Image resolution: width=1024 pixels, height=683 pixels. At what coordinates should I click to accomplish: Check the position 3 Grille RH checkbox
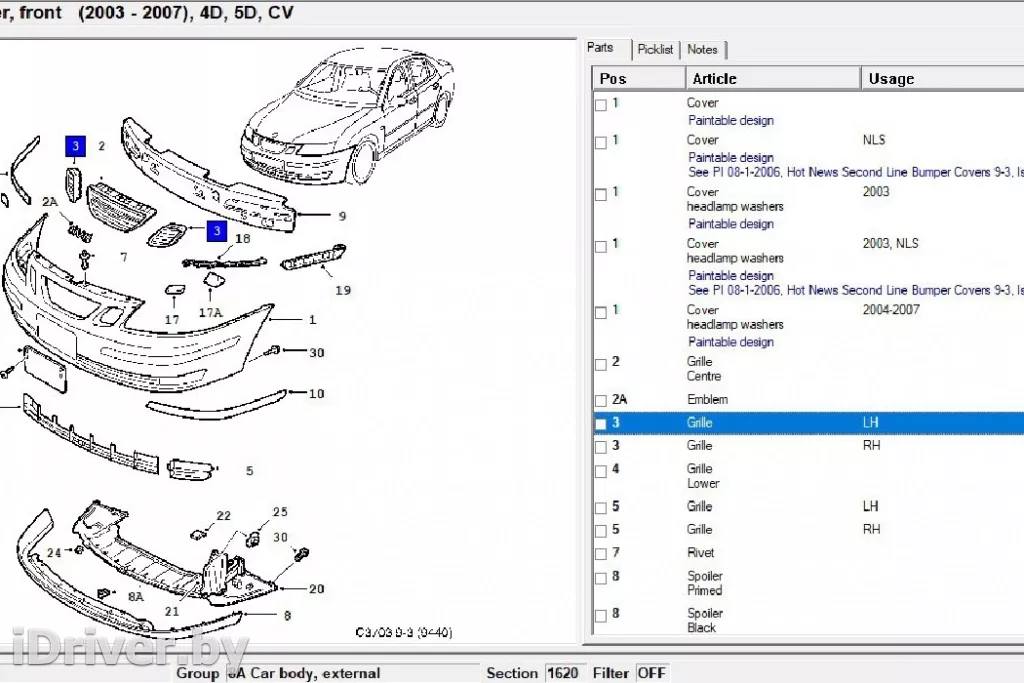tap(601, 447)
